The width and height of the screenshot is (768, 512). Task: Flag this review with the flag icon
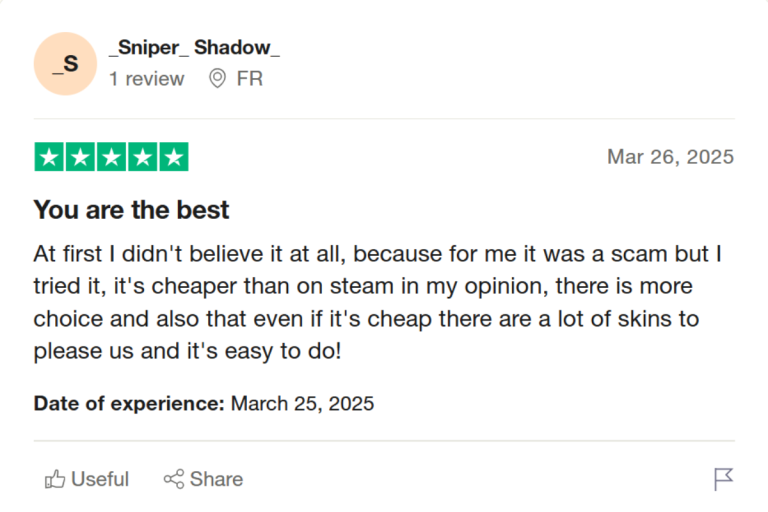[724, 479]
